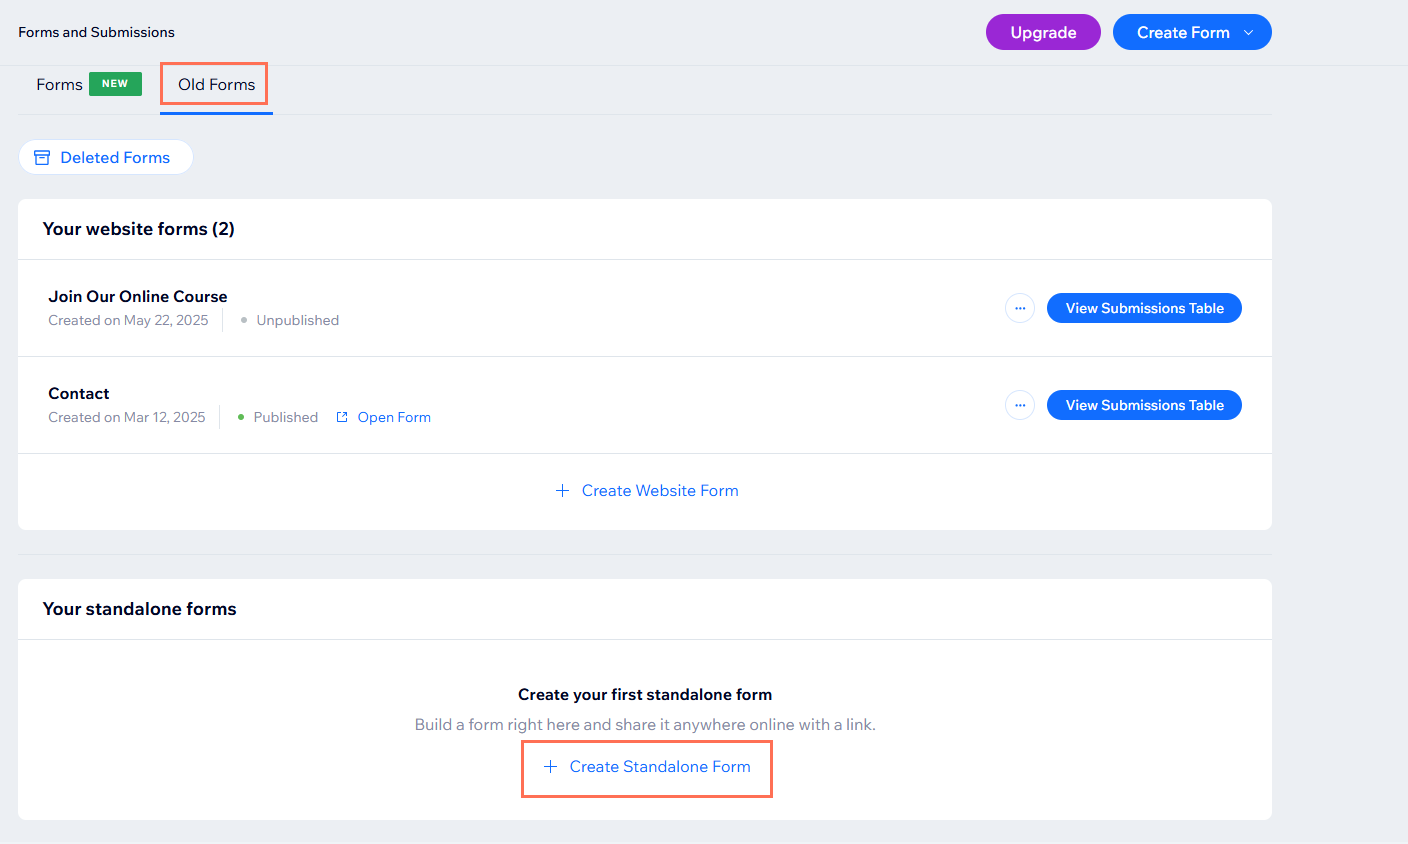Click the external link icon beside Open Form
This screenshot has width=1408, height=844.
tap(342, 417)
